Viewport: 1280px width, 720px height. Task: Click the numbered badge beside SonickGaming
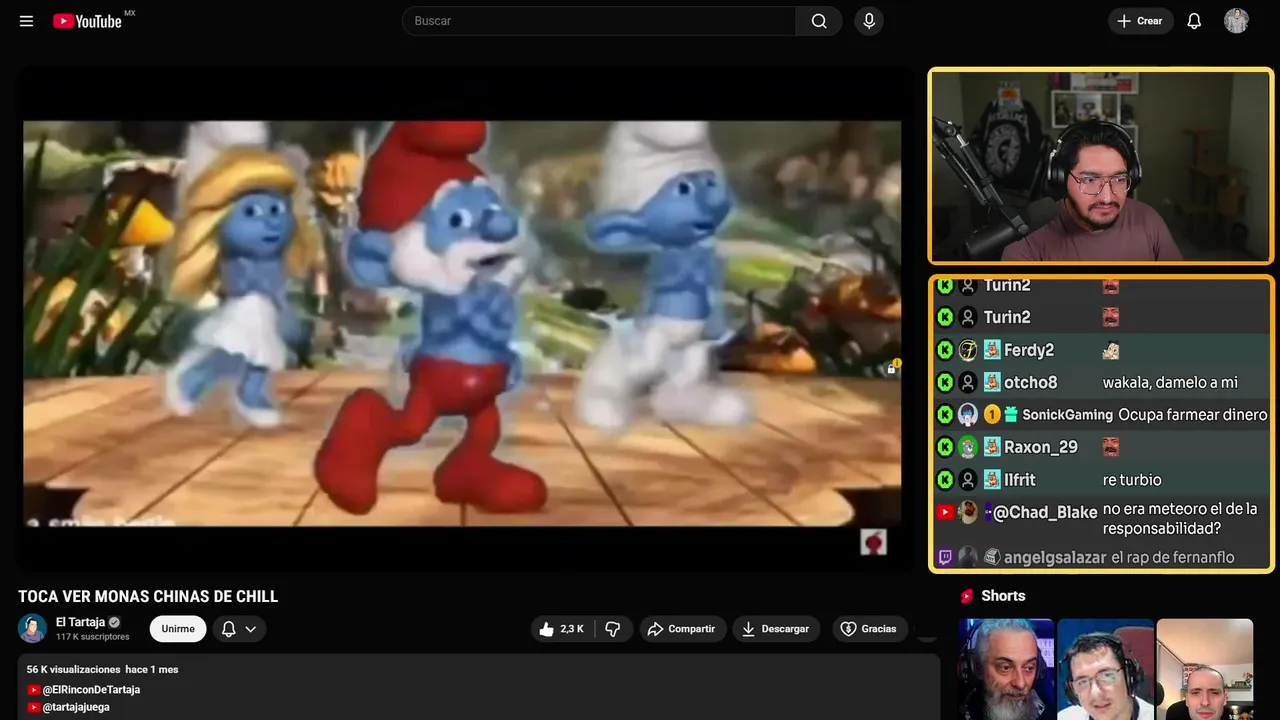point(992,415)
